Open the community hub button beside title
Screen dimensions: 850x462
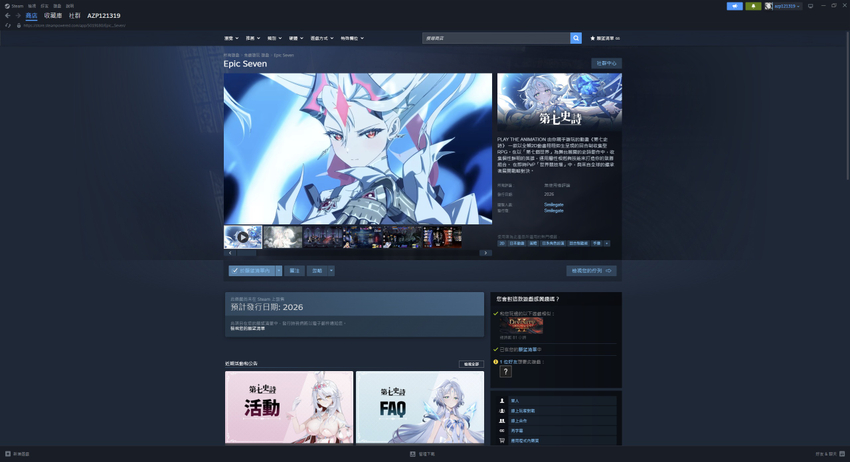click(606, 63)
